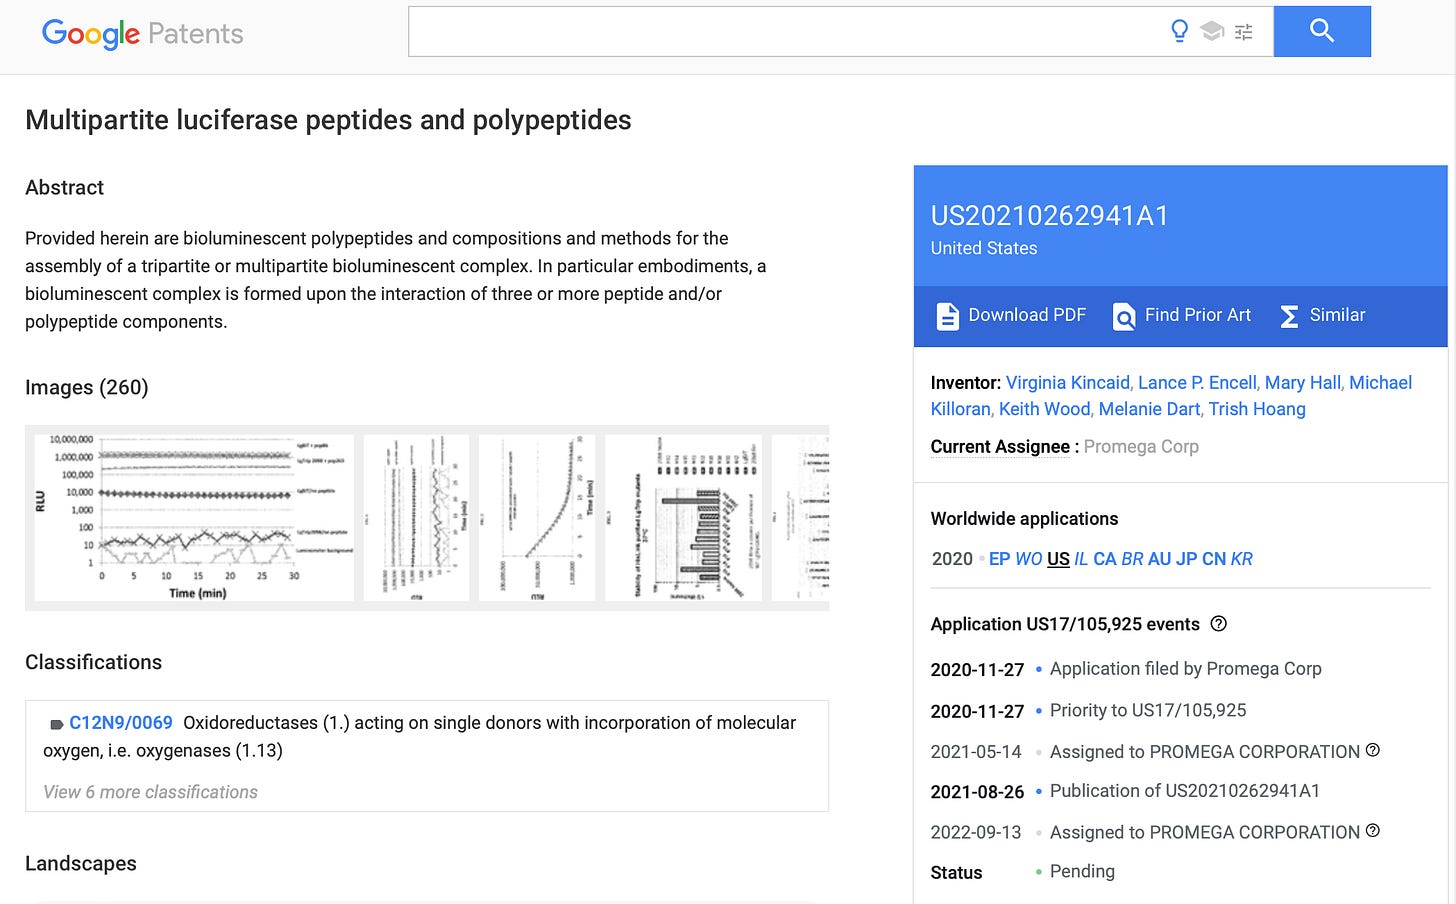This screenshot has width=1456, height=904.
Task: Click the 2021-05-14 assignment date
Action: pos(976,752)
